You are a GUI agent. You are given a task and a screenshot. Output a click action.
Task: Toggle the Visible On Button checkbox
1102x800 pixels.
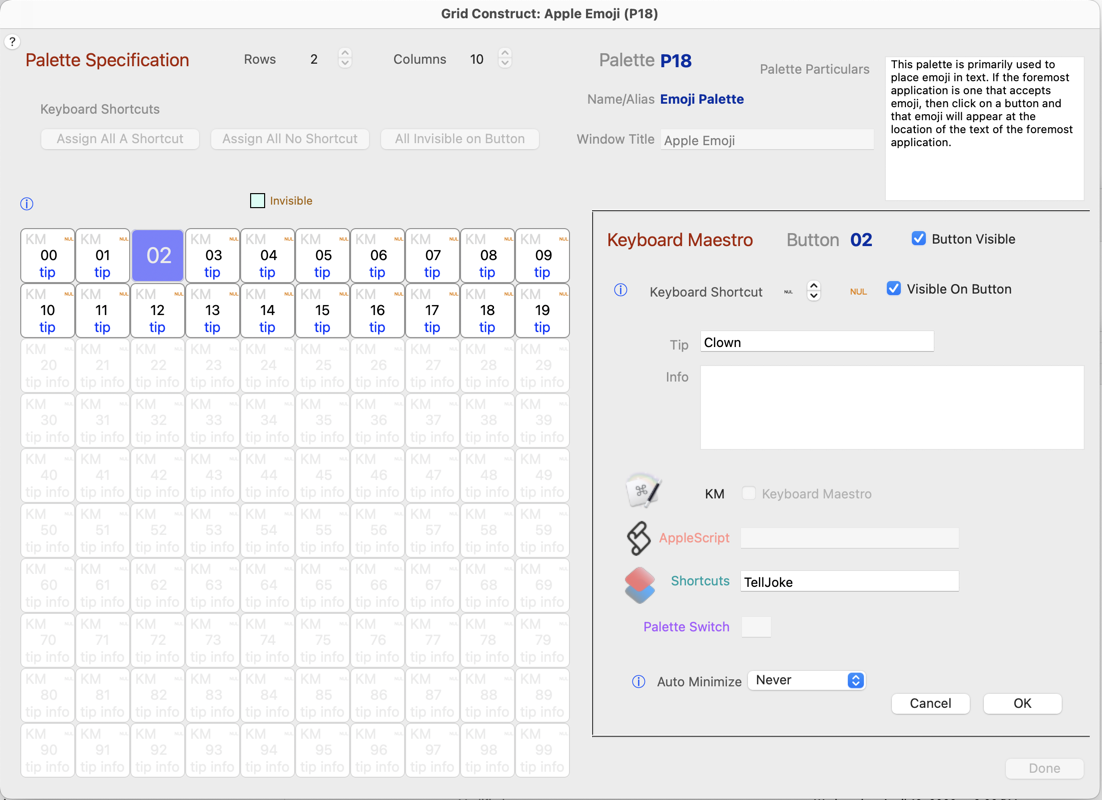[x=894, y=289]
